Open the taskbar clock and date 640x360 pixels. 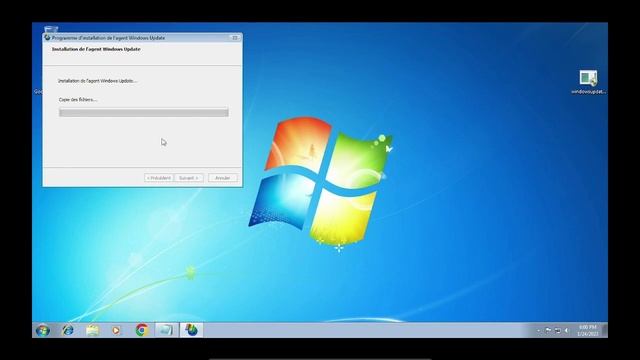(x=588, y=331)
